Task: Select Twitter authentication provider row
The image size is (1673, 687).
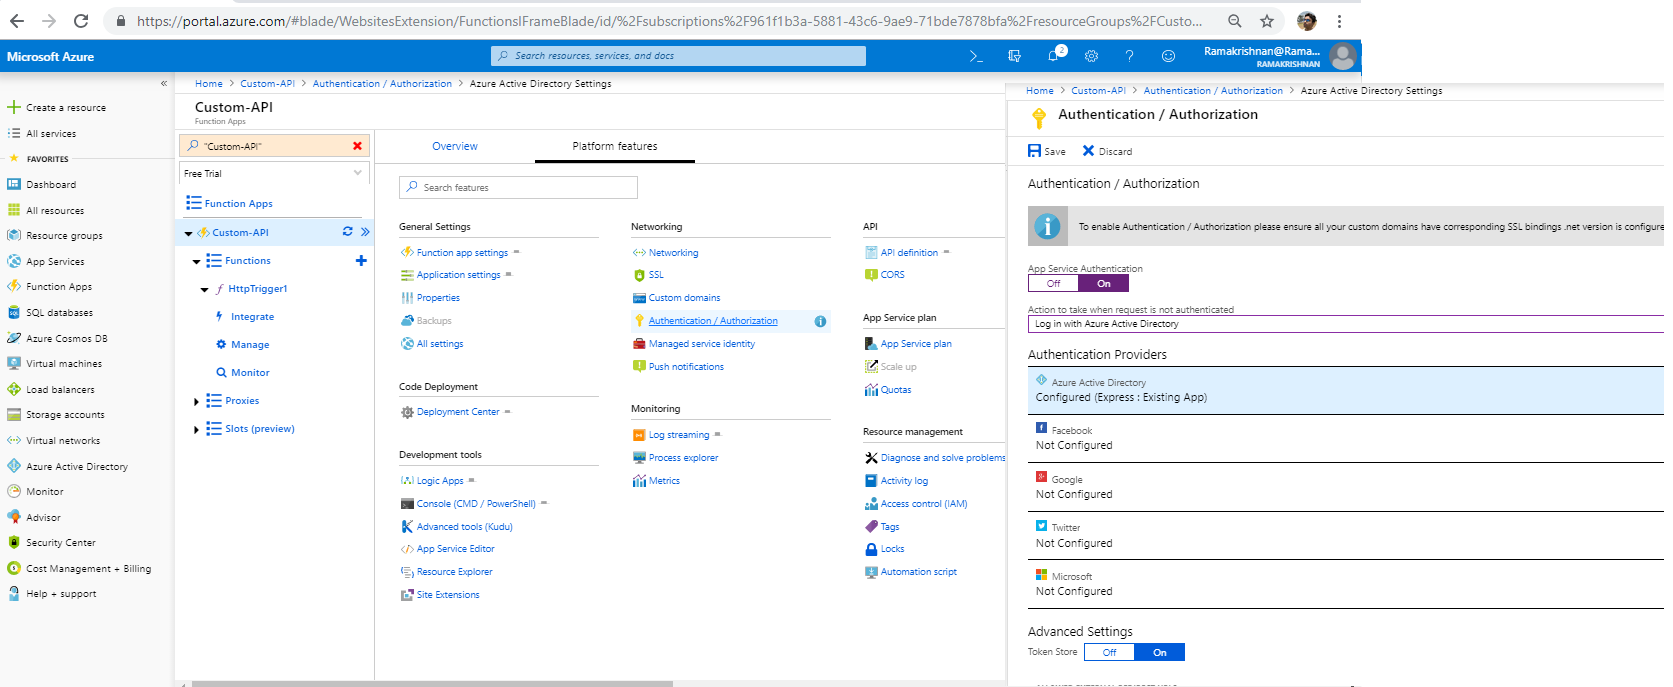Action: (1346, 536)
